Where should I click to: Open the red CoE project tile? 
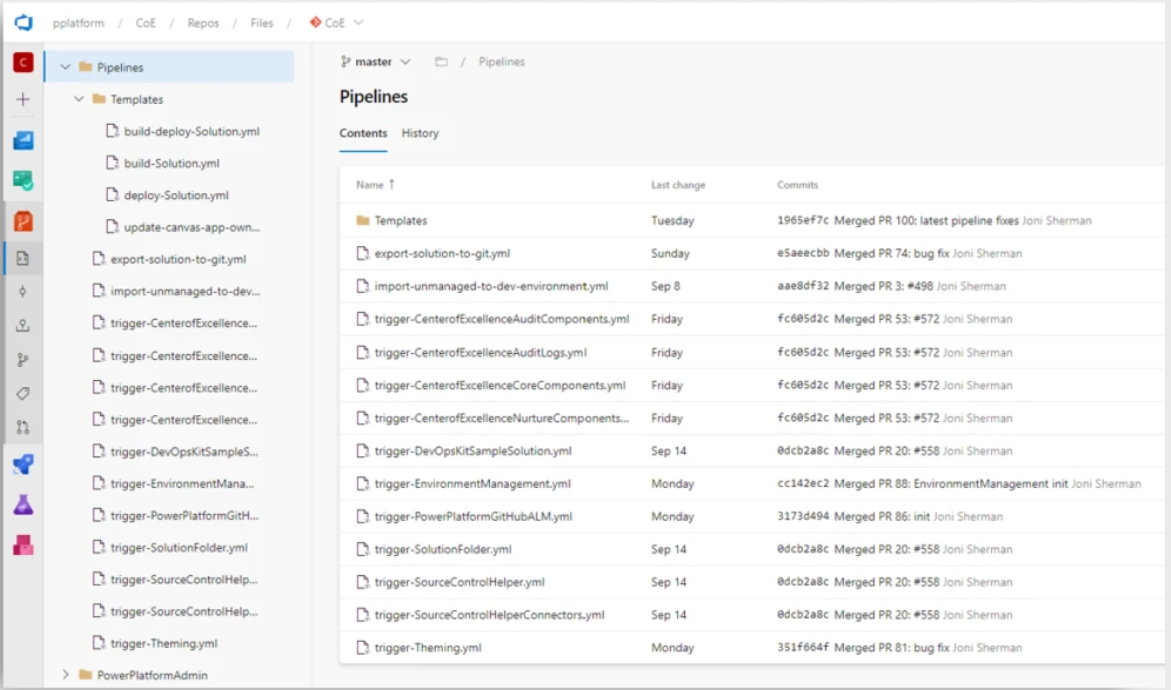pos(23,62)
